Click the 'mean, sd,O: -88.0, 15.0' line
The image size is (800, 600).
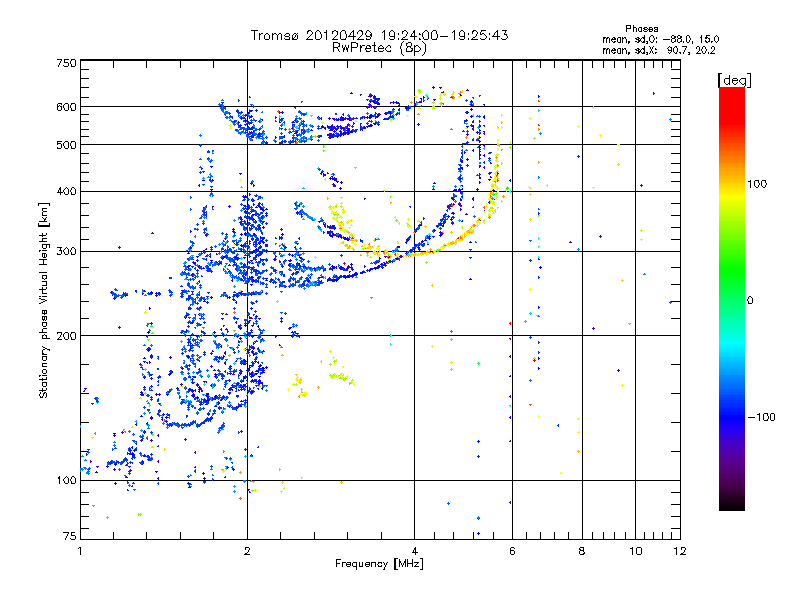[x=660, y=39]
